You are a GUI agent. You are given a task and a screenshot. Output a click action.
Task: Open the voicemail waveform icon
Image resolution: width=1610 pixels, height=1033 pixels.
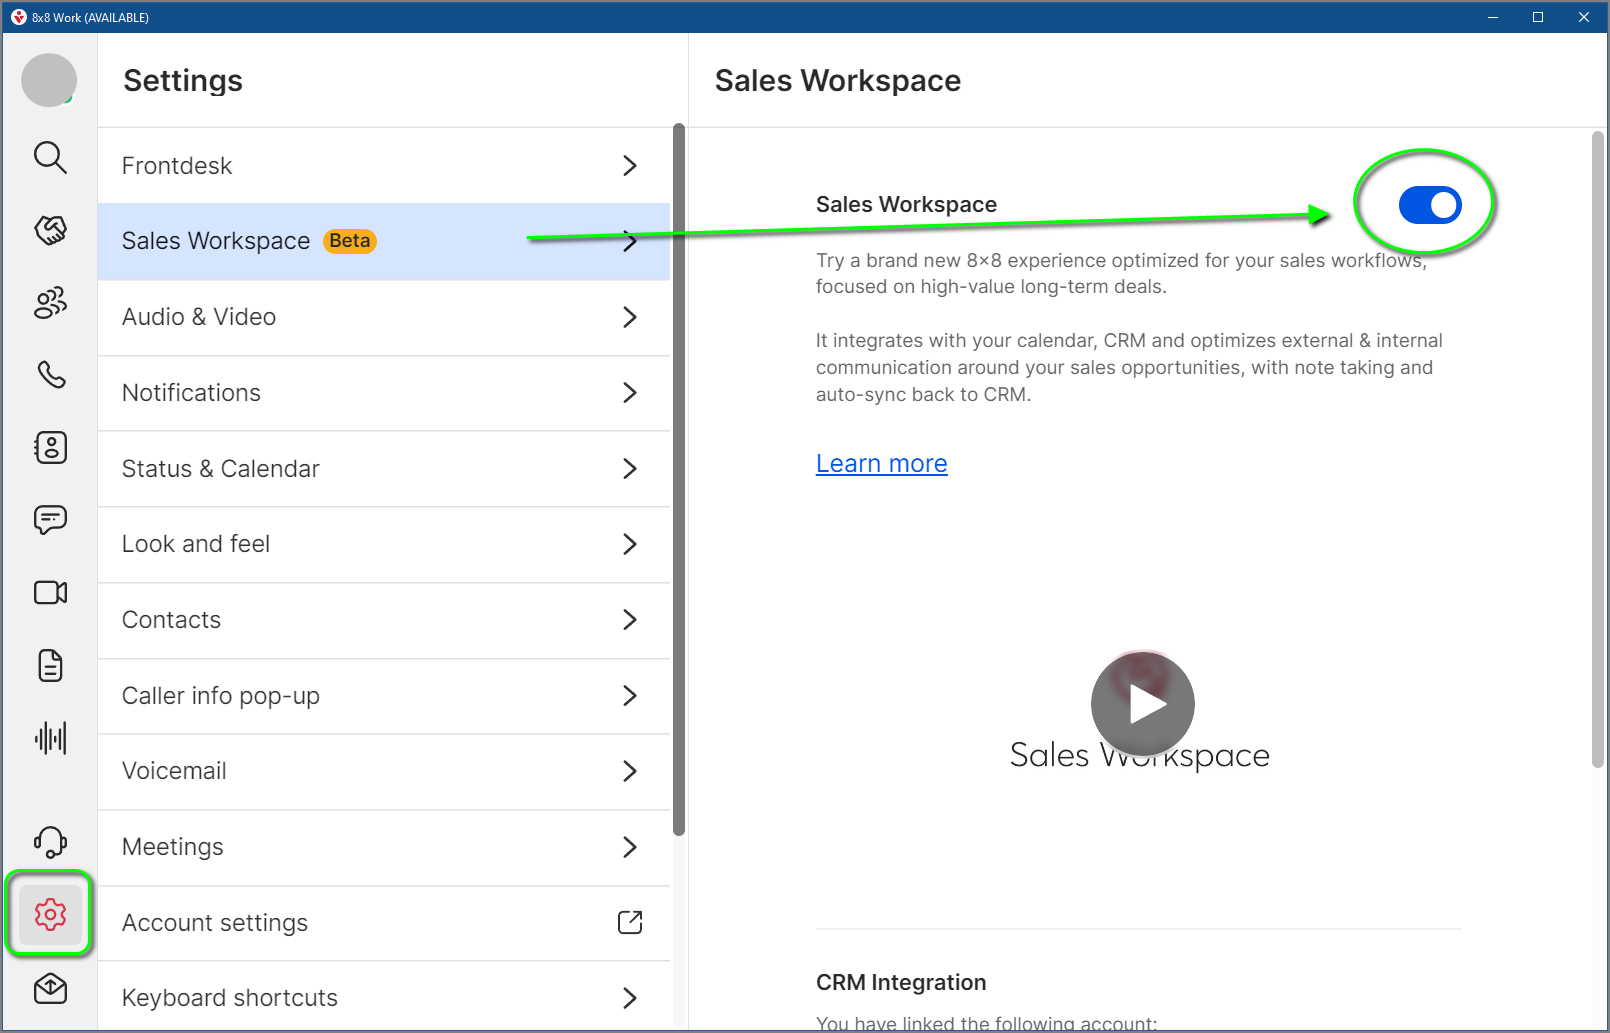[50, 738]
